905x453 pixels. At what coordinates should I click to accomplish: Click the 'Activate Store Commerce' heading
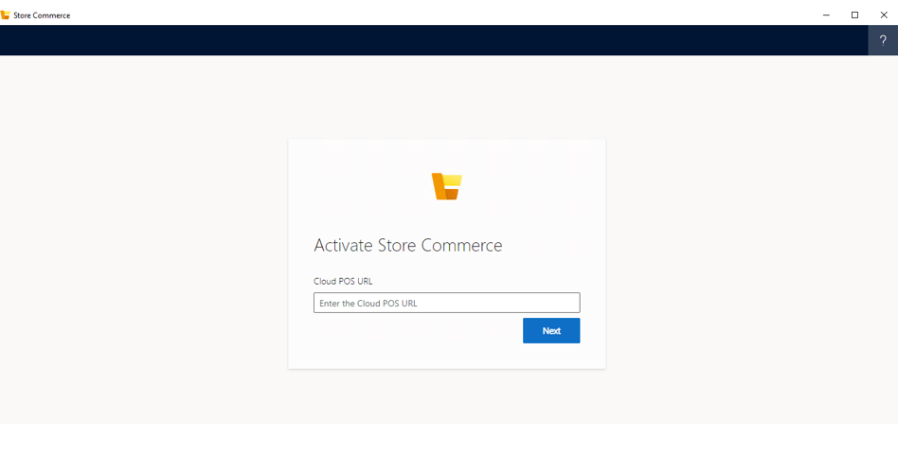pyautogui.click(x=408, y=245)
